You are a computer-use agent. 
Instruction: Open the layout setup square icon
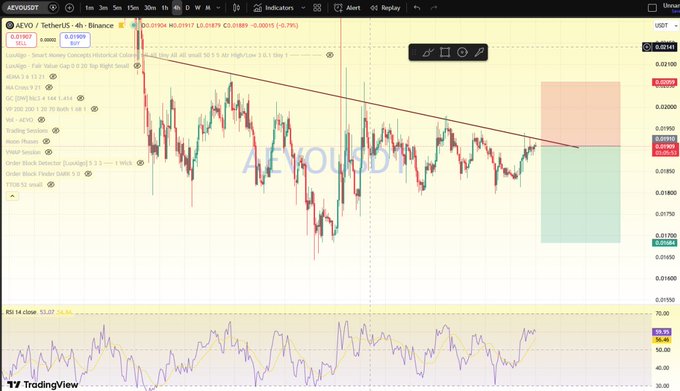tap(652, 8)
